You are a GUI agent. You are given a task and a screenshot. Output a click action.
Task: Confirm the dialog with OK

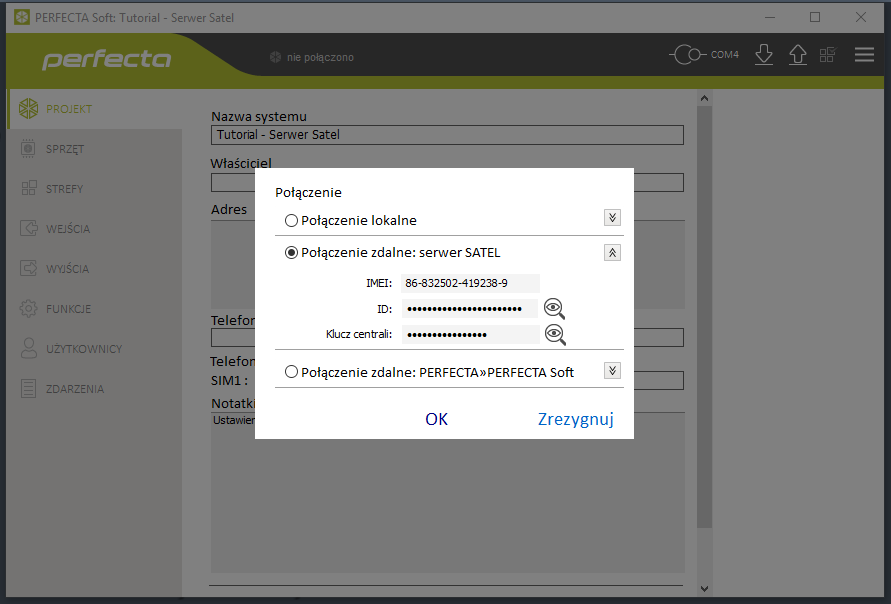(x=436, y=419)
